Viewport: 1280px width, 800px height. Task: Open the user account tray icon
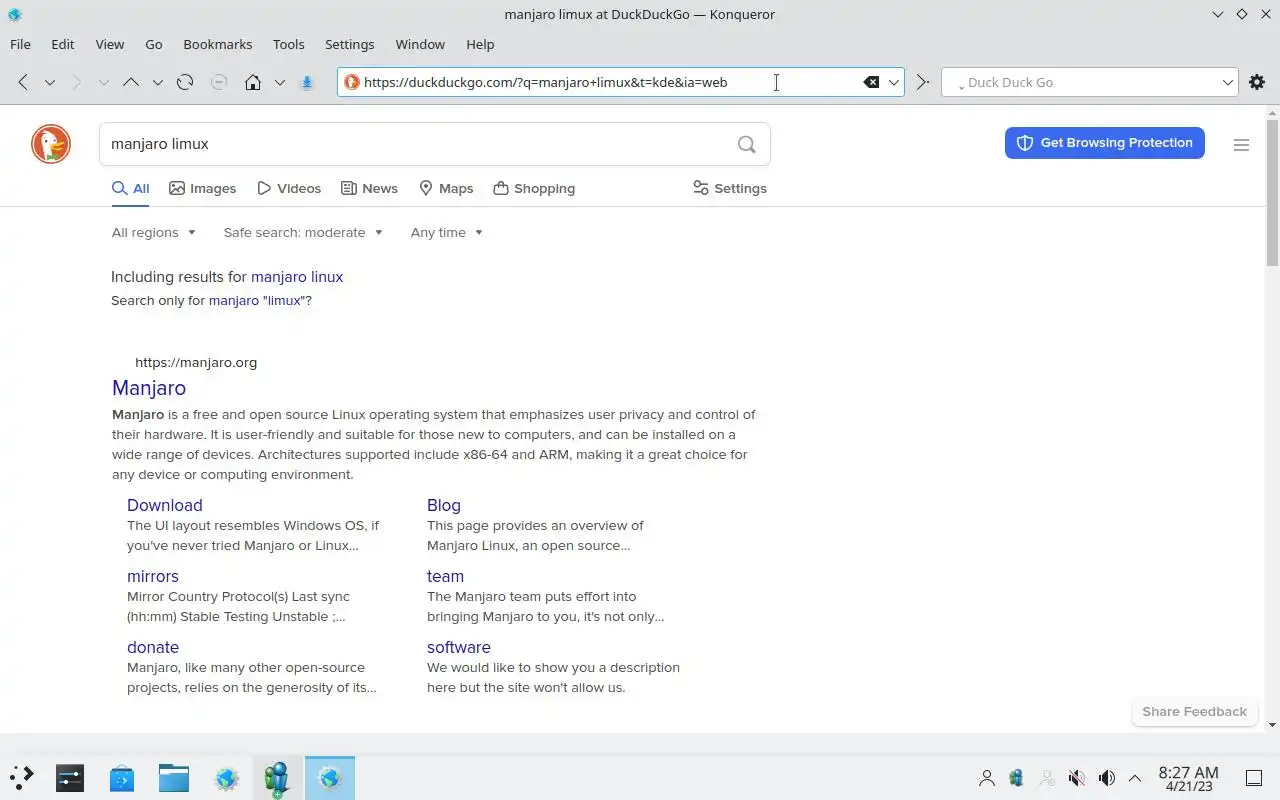tap(987, 778)
